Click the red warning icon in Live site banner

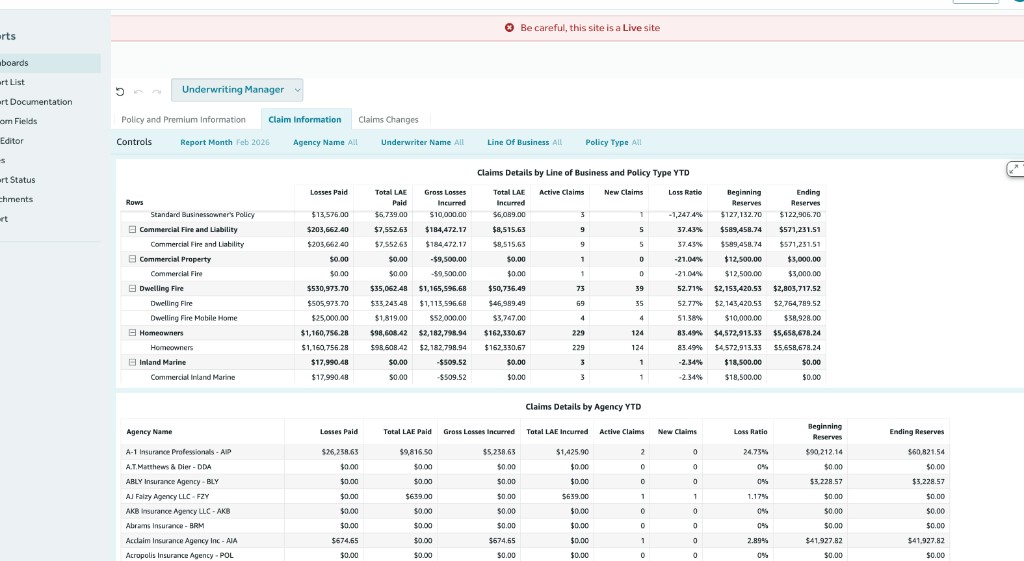(510, 28)
